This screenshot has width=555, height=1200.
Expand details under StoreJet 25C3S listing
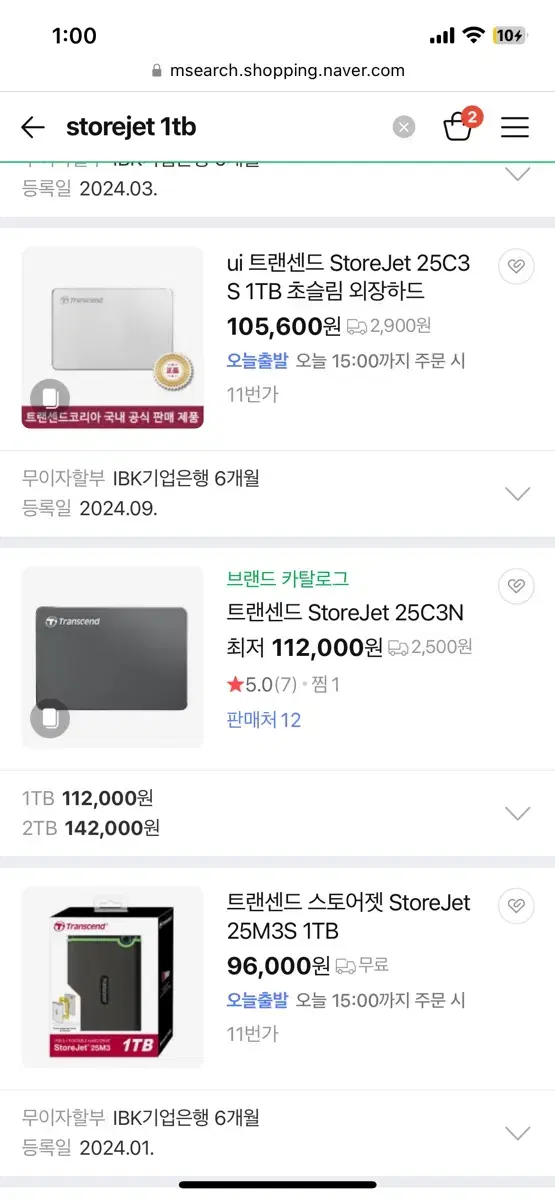pos(517,493)
